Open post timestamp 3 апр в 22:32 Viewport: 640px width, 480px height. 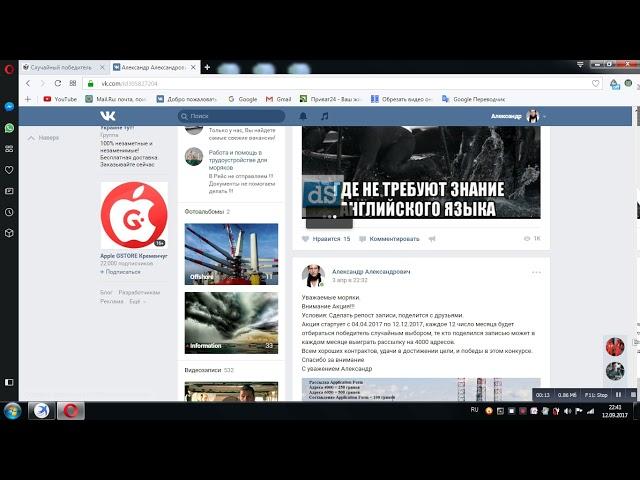(349, 280)
